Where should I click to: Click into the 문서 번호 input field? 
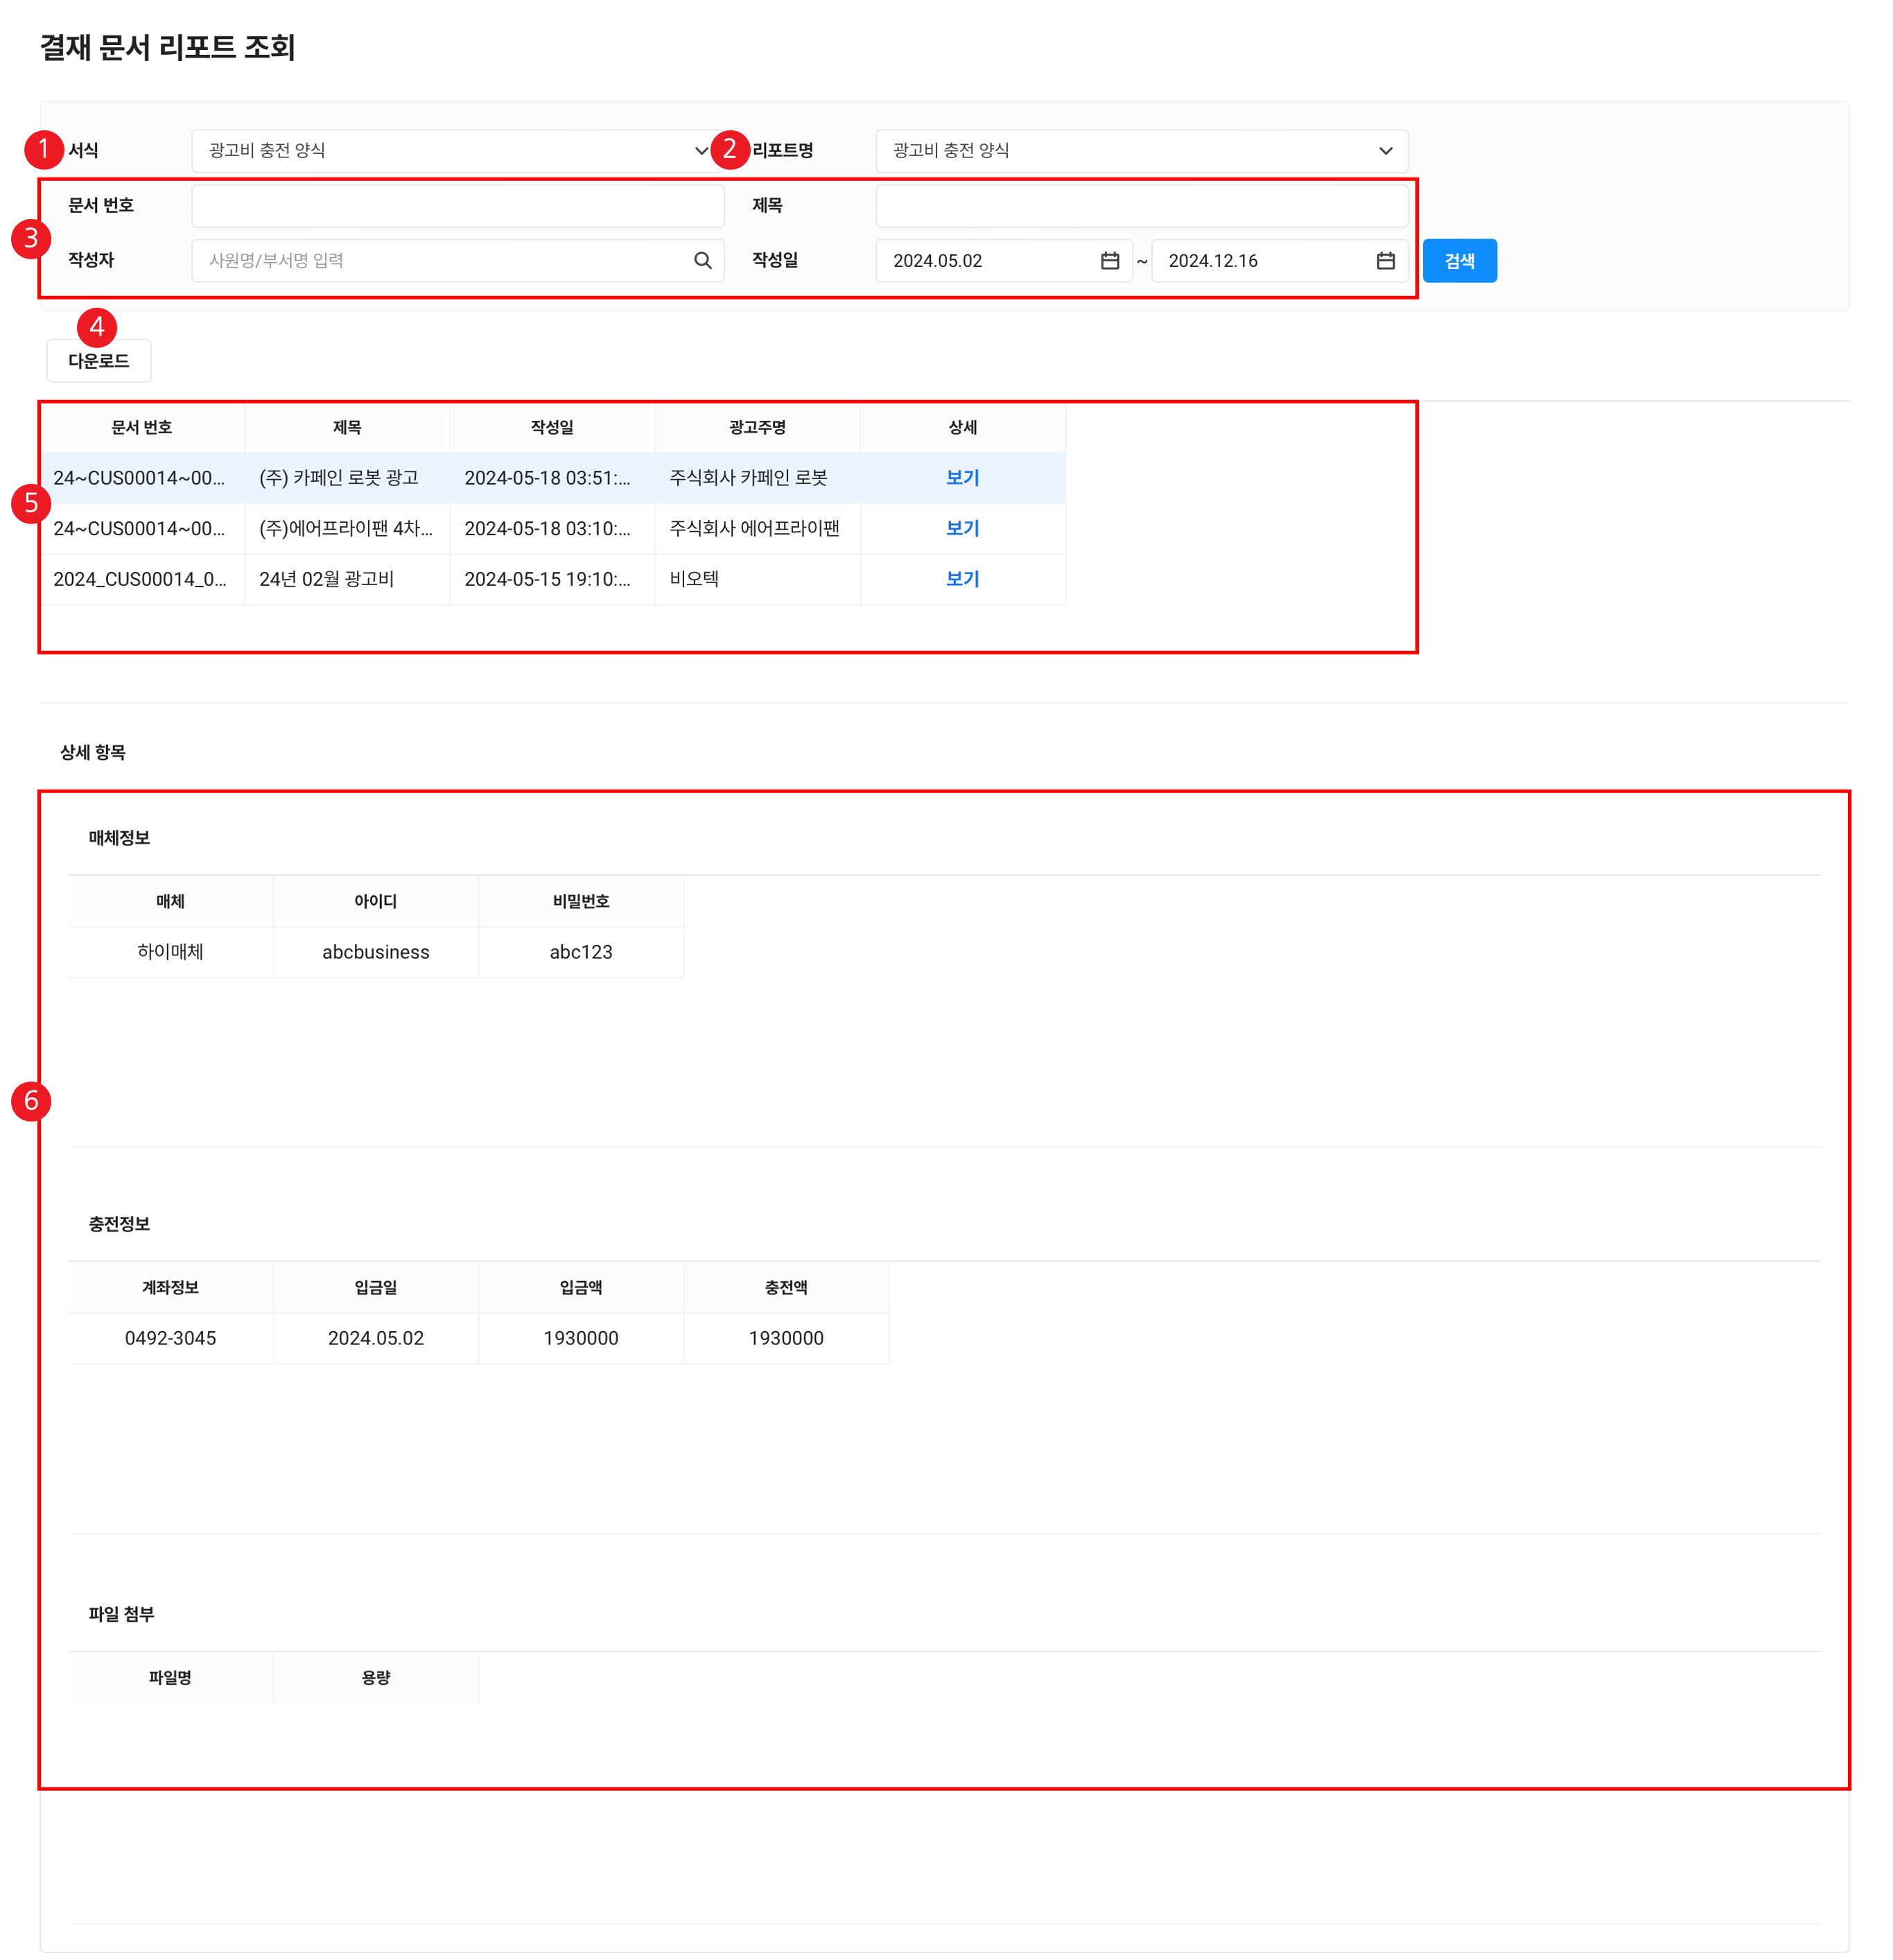(x=457, y=206)
